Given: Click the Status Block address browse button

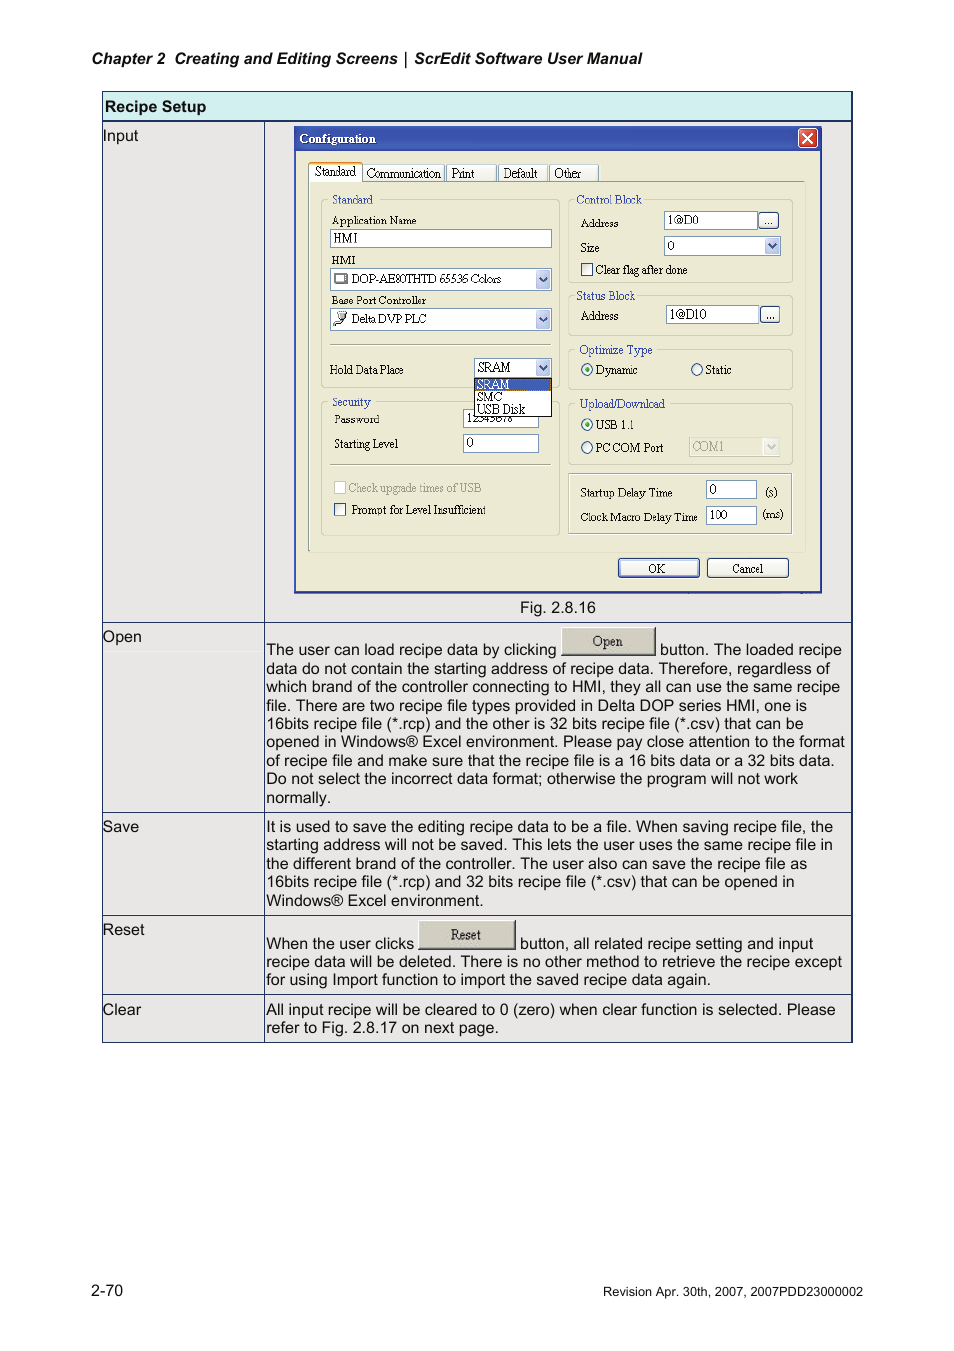Looking at the screenshot, I should coord(770,315).
